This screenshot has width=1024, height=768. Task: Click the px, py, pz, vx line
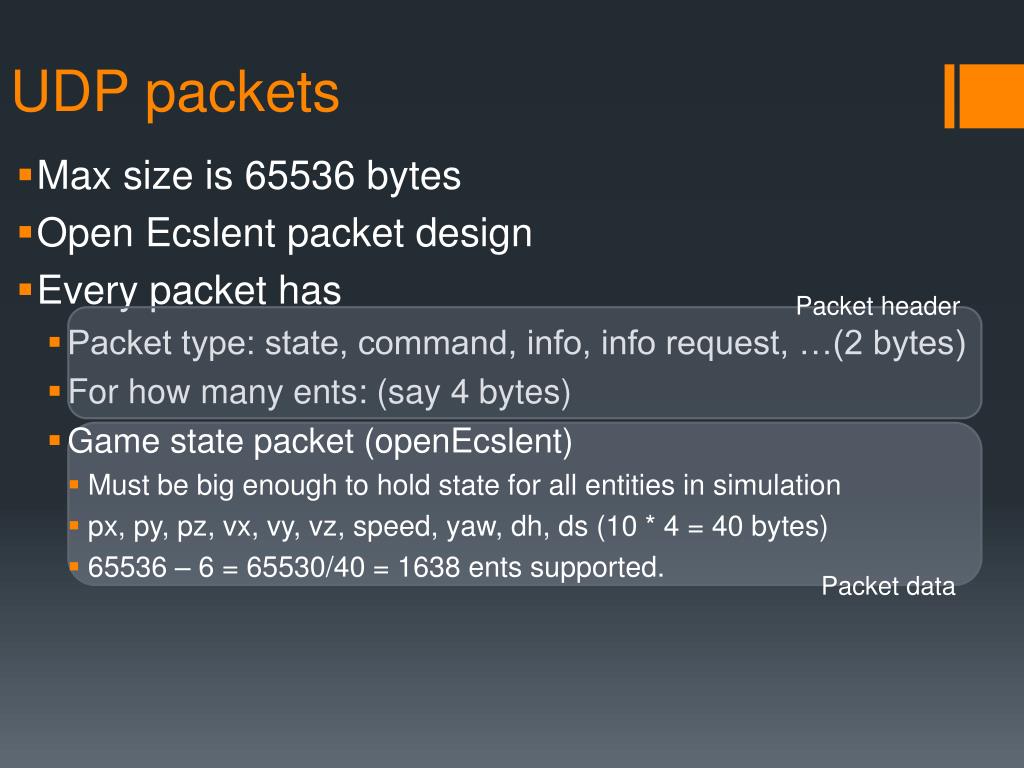[x=458, y=526]
